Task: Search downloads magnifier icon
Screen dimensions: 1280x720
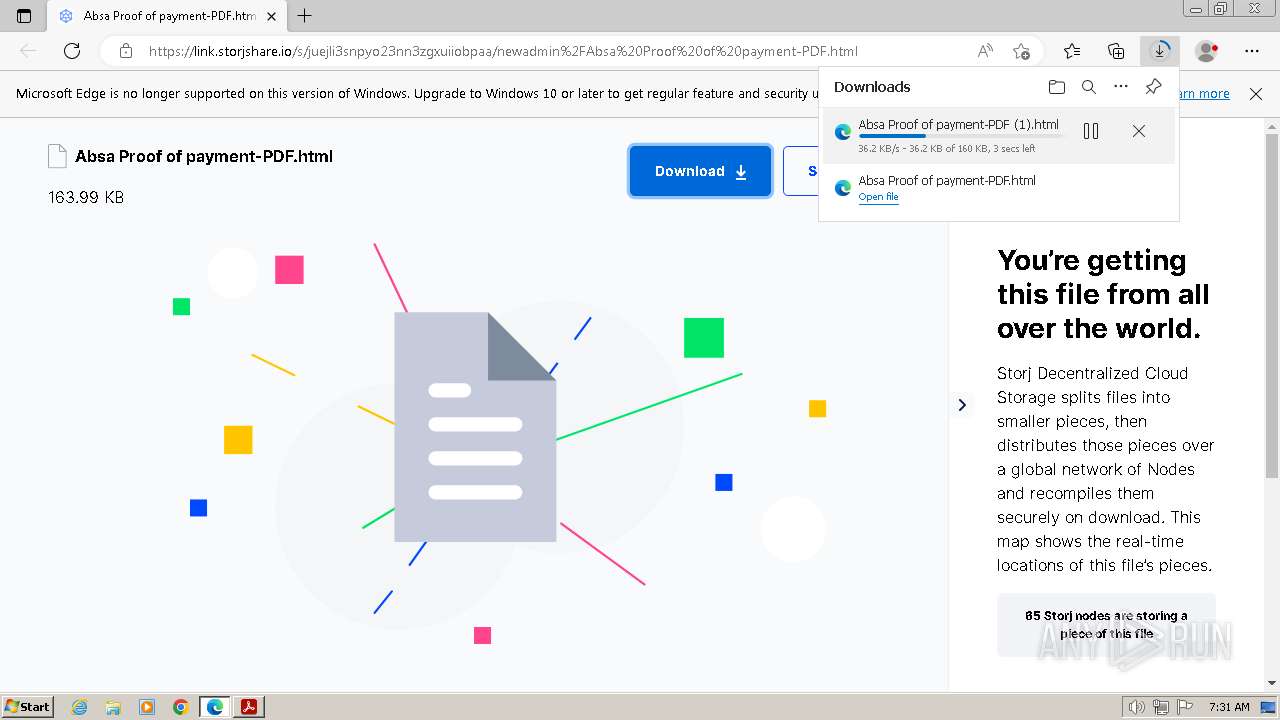Action: [1089, 87]
